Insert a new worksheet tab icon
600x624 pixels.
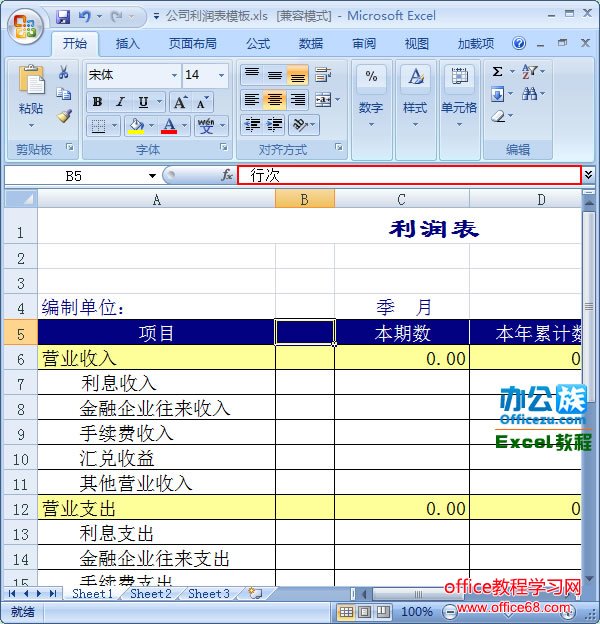255,593
